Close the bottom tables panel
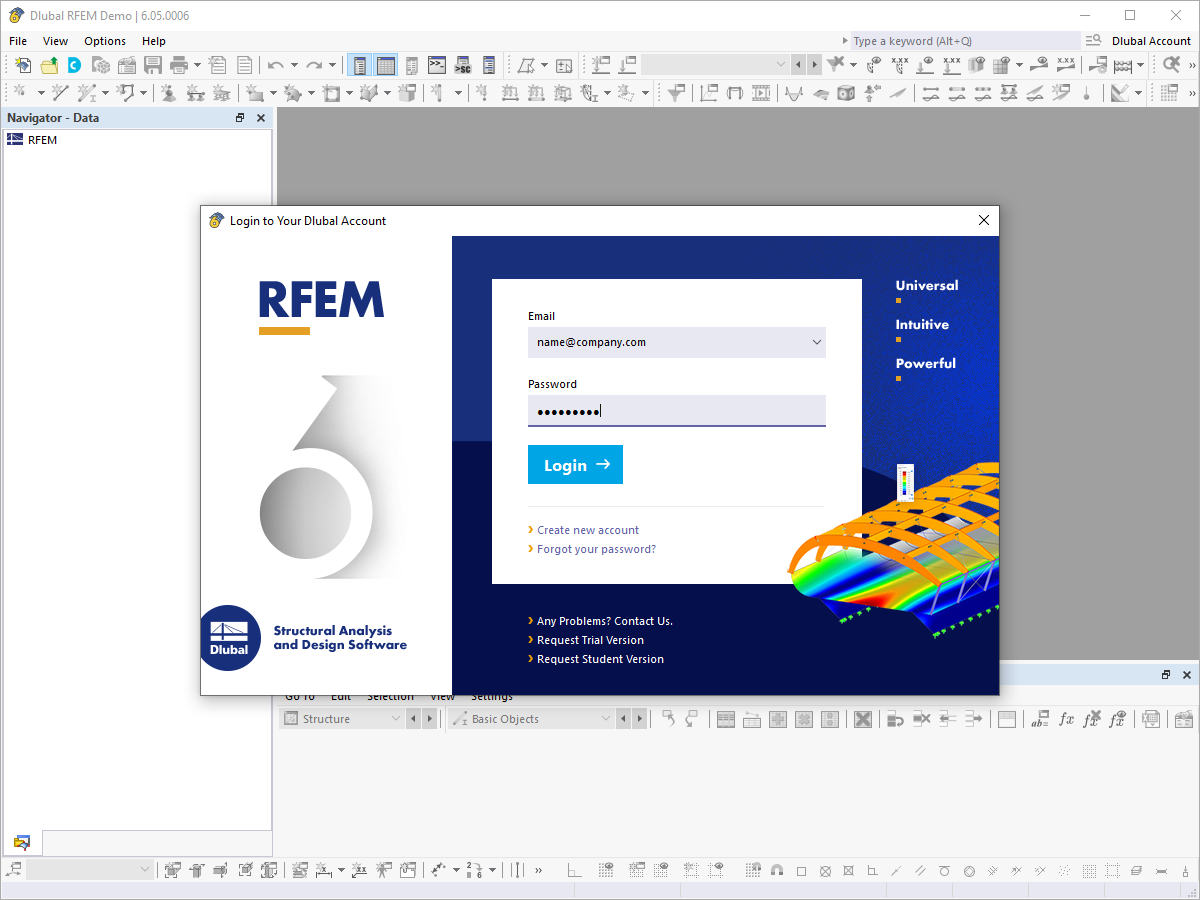The height and width of the screenshot is (900, 1200). [x=1187, y=675]
